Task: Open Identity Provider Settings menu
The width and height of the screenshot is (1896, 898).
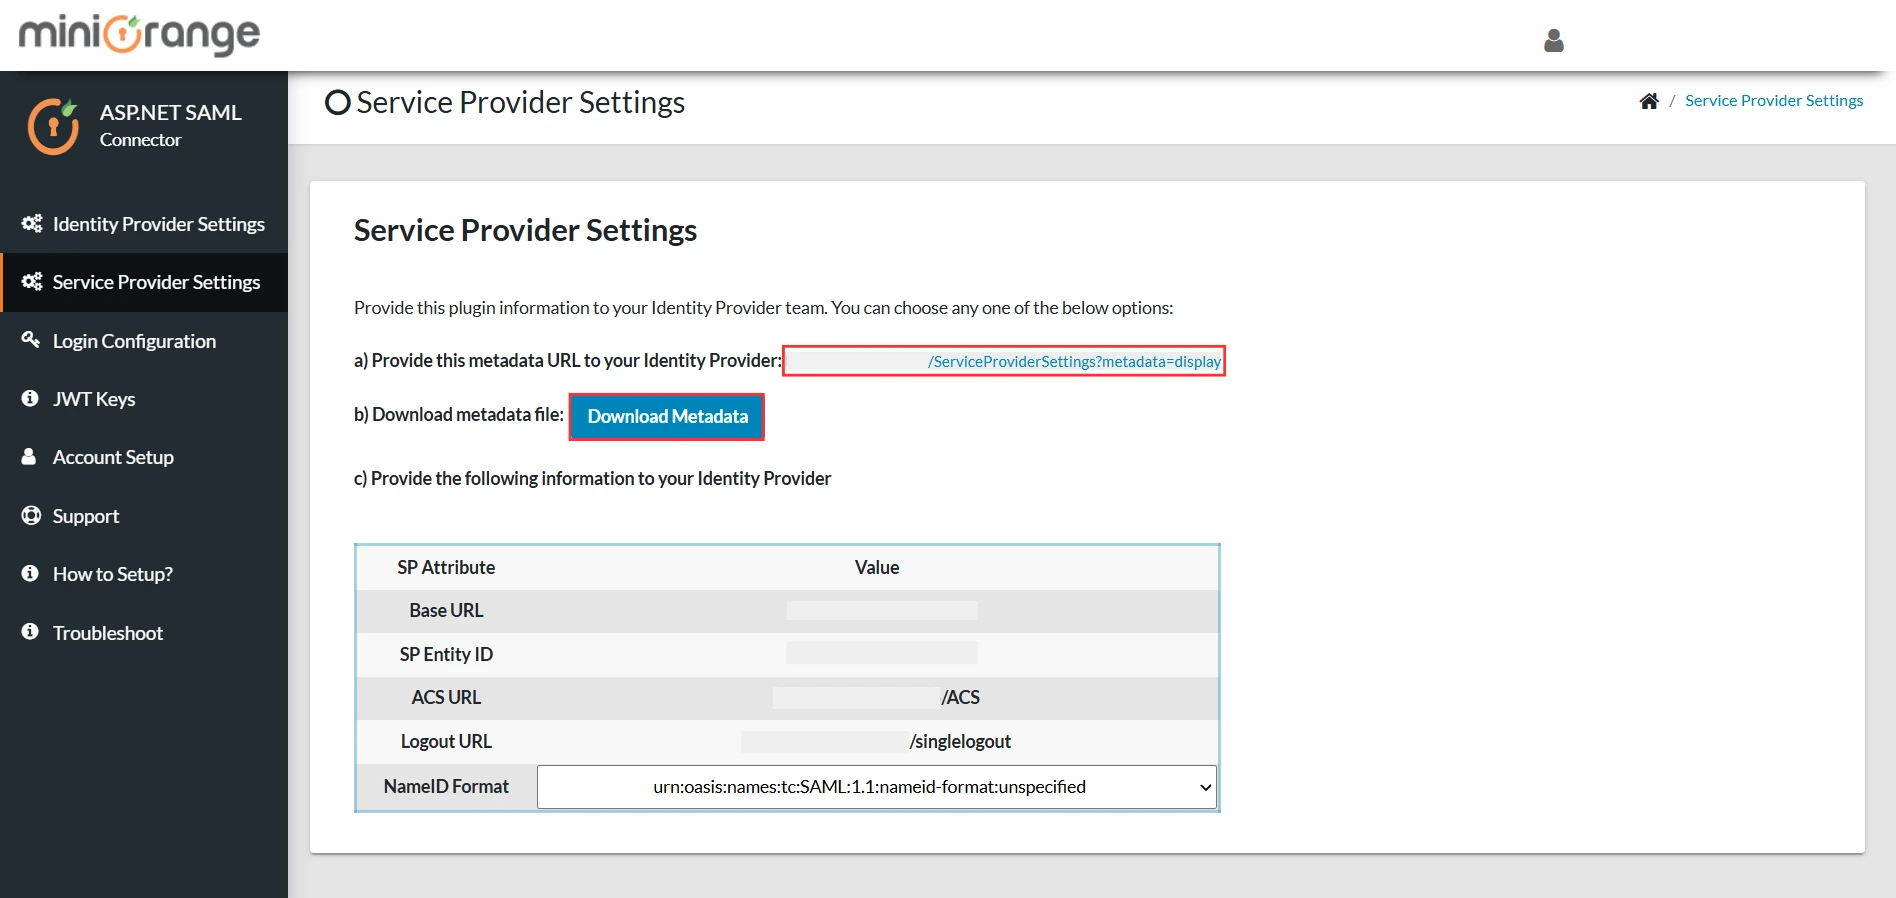Action: (144, 224)
